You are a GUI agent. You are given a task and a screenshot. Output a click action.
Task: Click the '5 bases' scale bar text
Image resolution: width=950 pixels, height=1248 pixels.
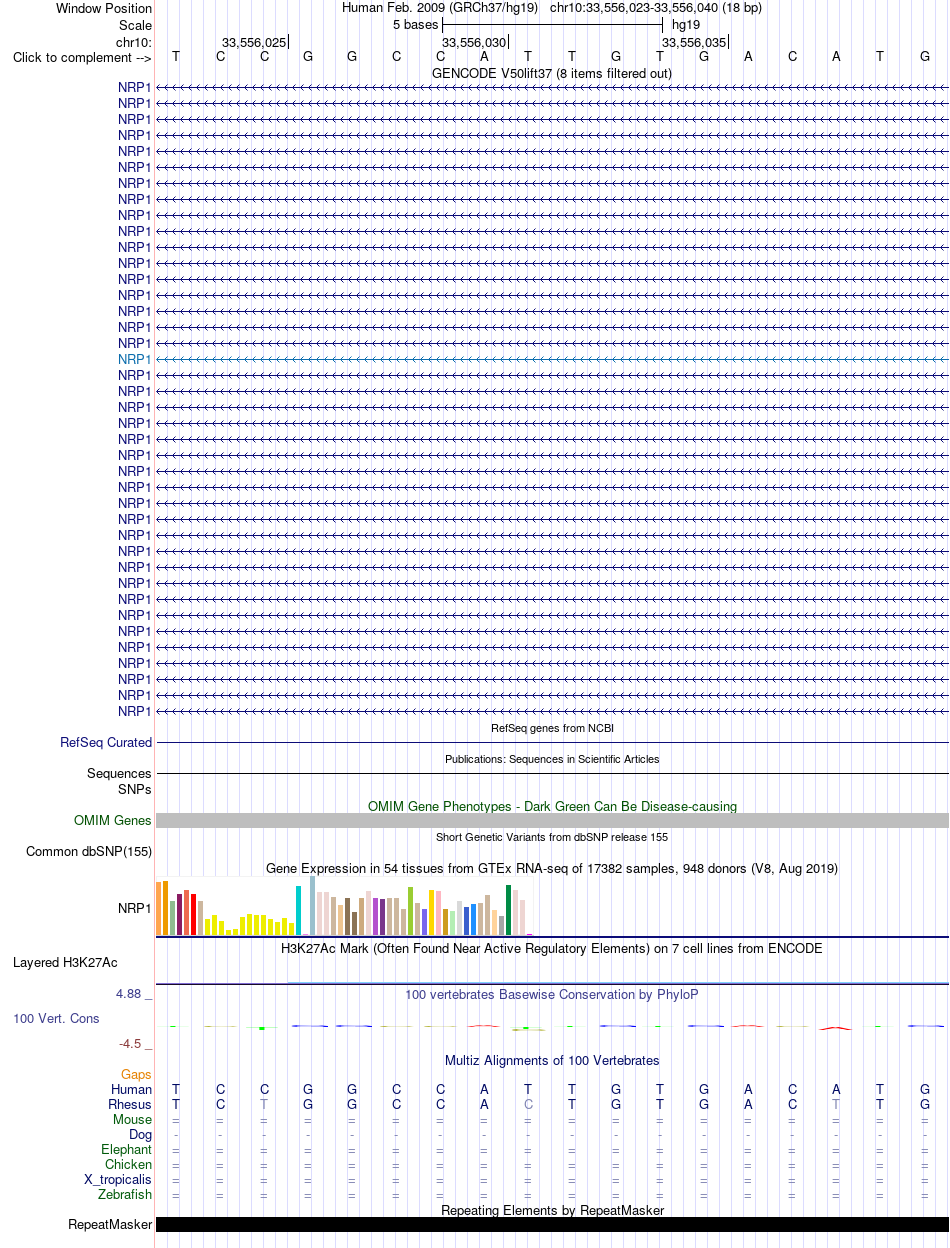(415, 24)
